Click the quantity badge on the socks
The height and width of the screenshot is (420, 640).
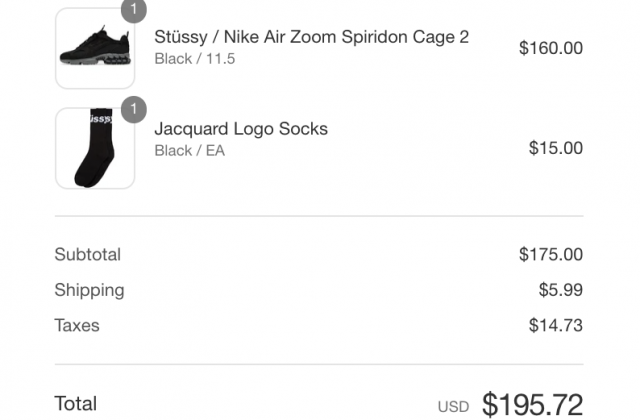click(x=134, y=109)
